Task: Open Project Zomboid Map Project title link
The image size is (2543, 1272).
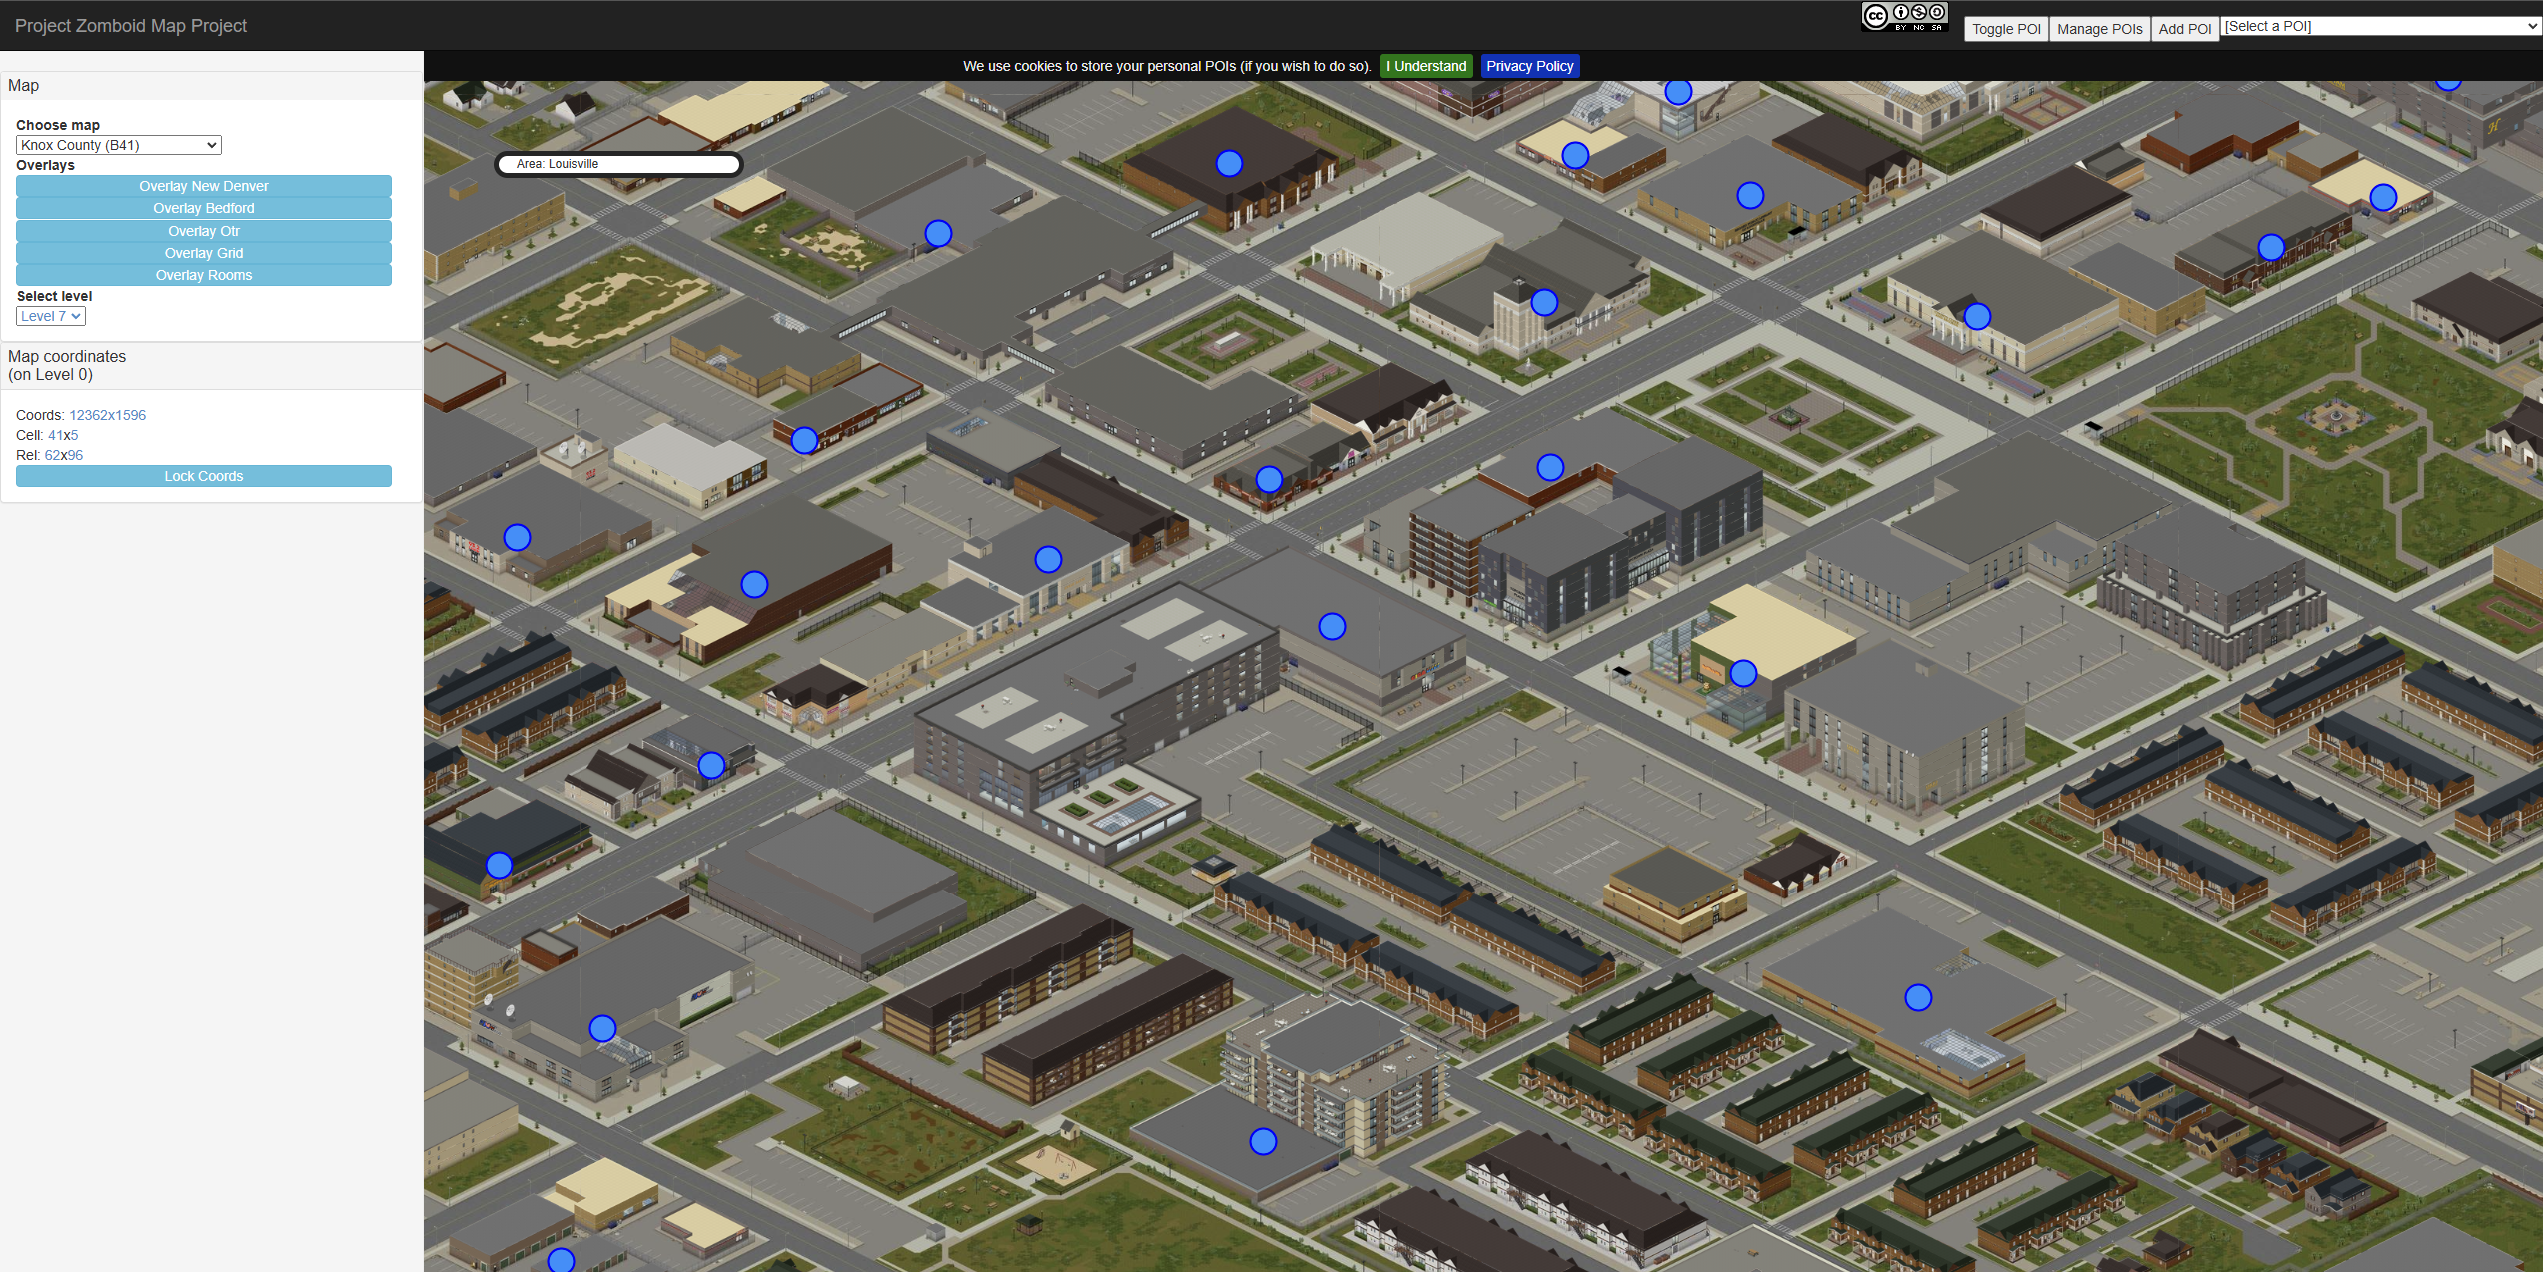Action: [x=131, y=26]
